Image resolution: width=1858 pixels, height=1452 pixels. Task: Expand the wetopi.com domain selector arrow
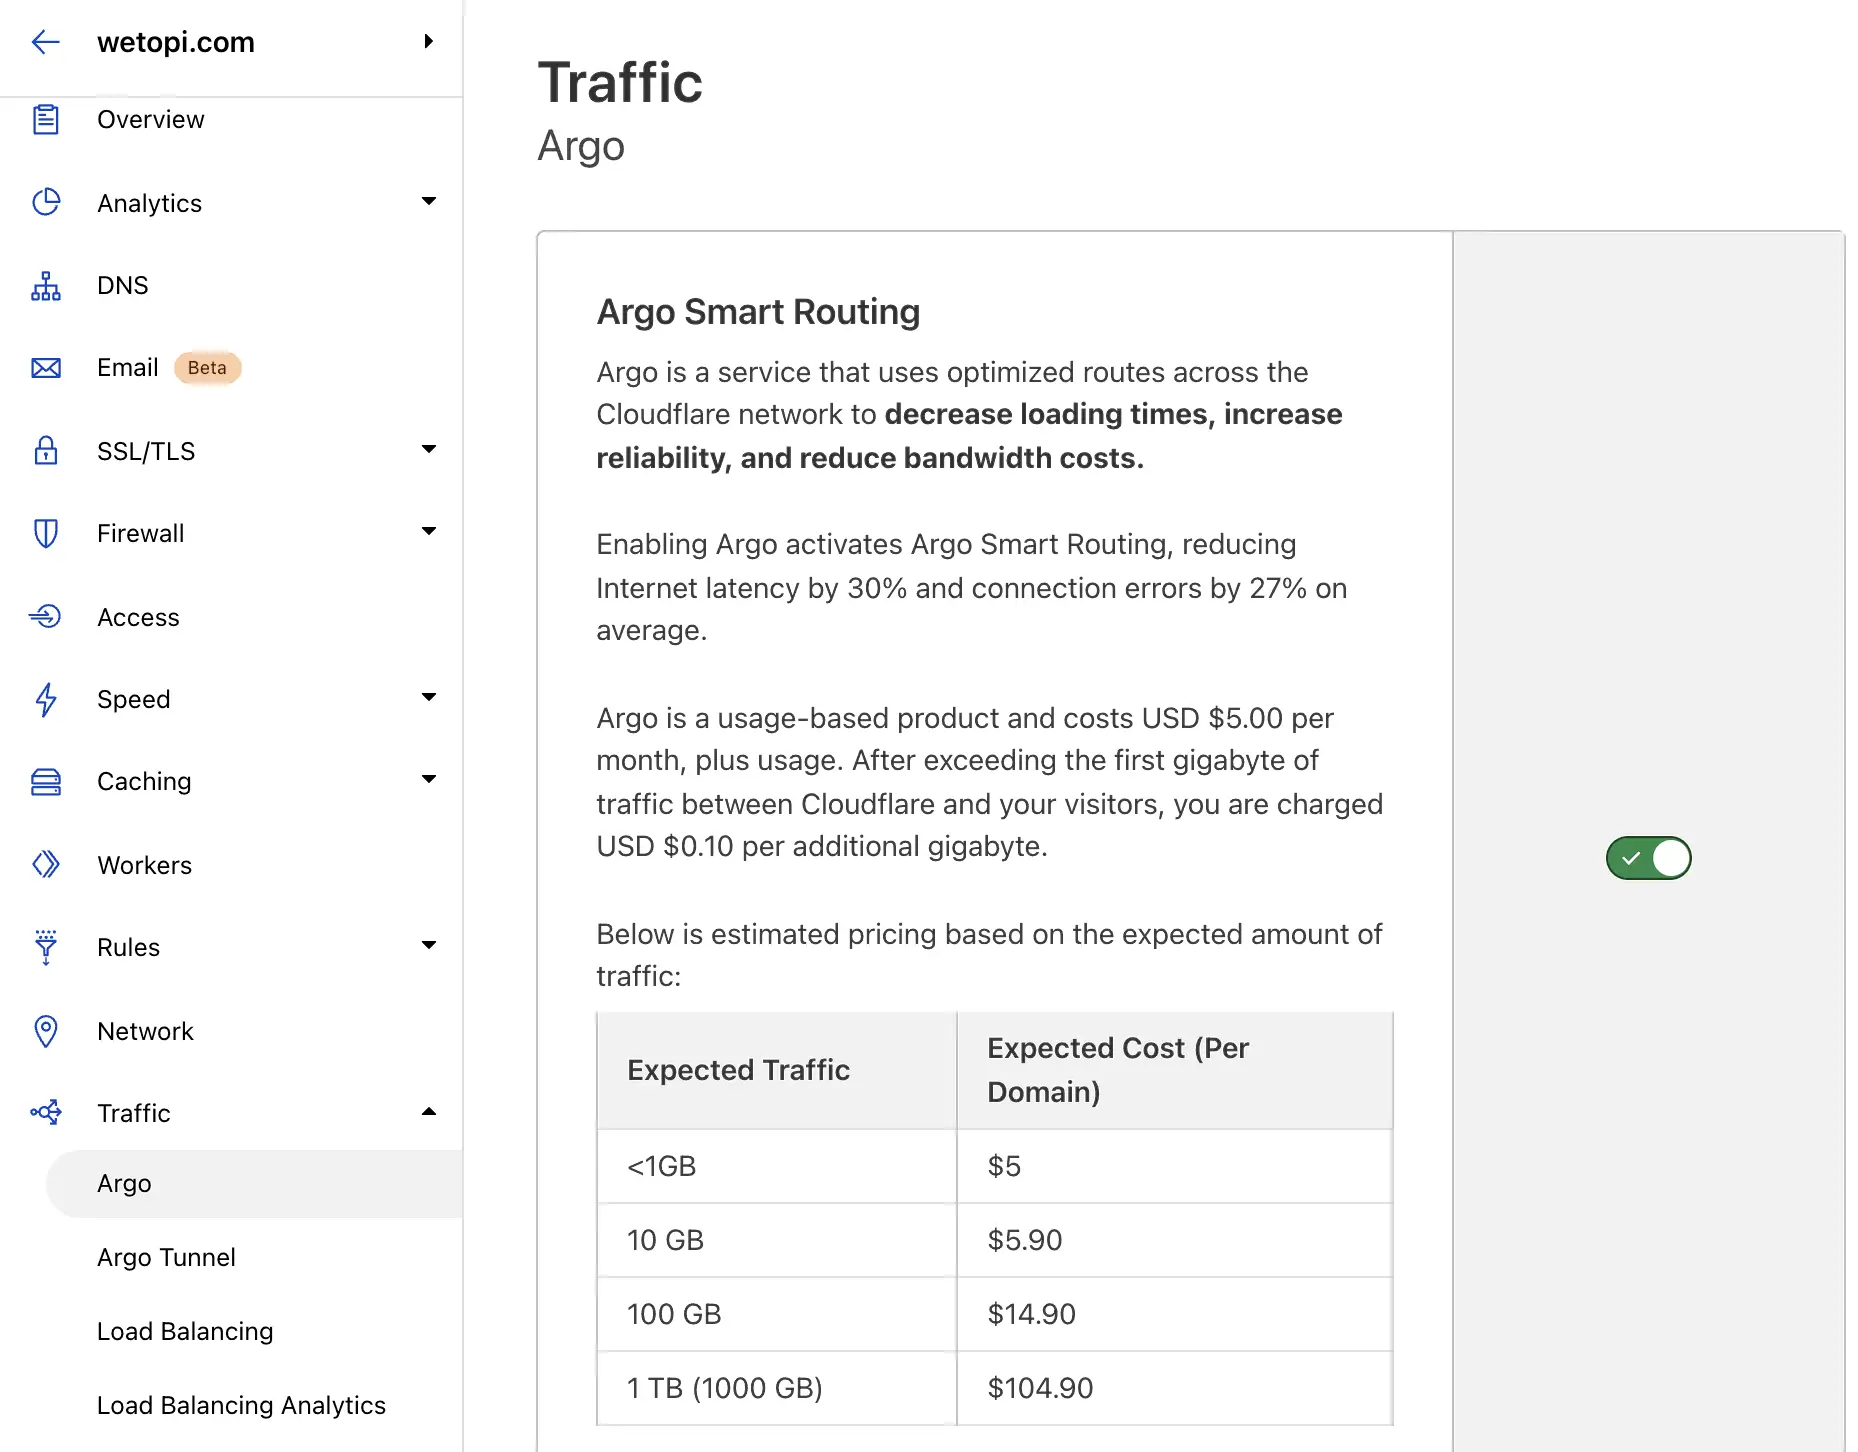point(429,41)
